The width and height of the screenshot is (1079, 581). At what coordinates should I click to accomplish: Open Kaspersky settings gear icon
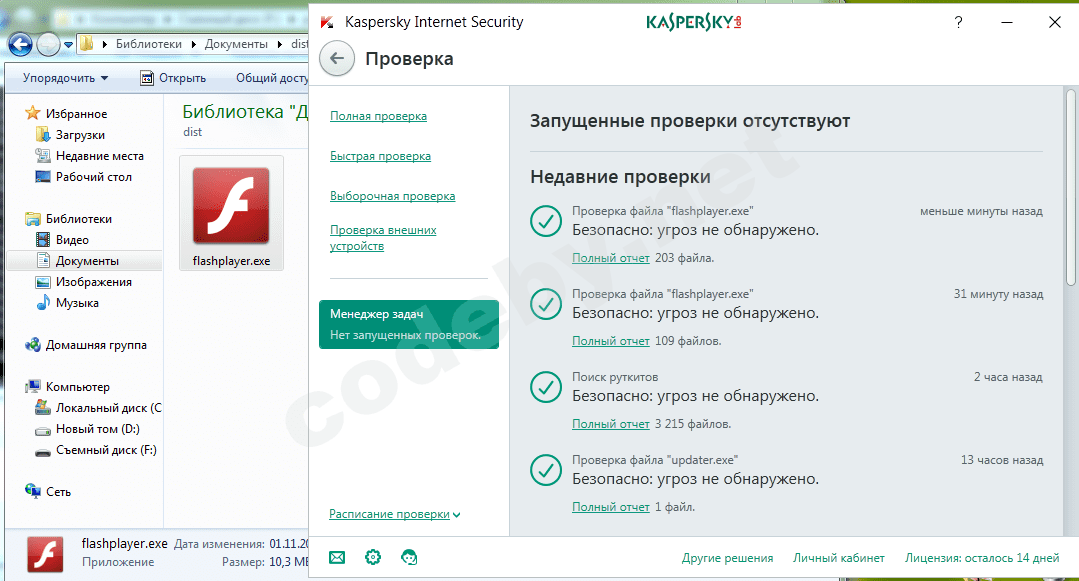pos(373,557)
